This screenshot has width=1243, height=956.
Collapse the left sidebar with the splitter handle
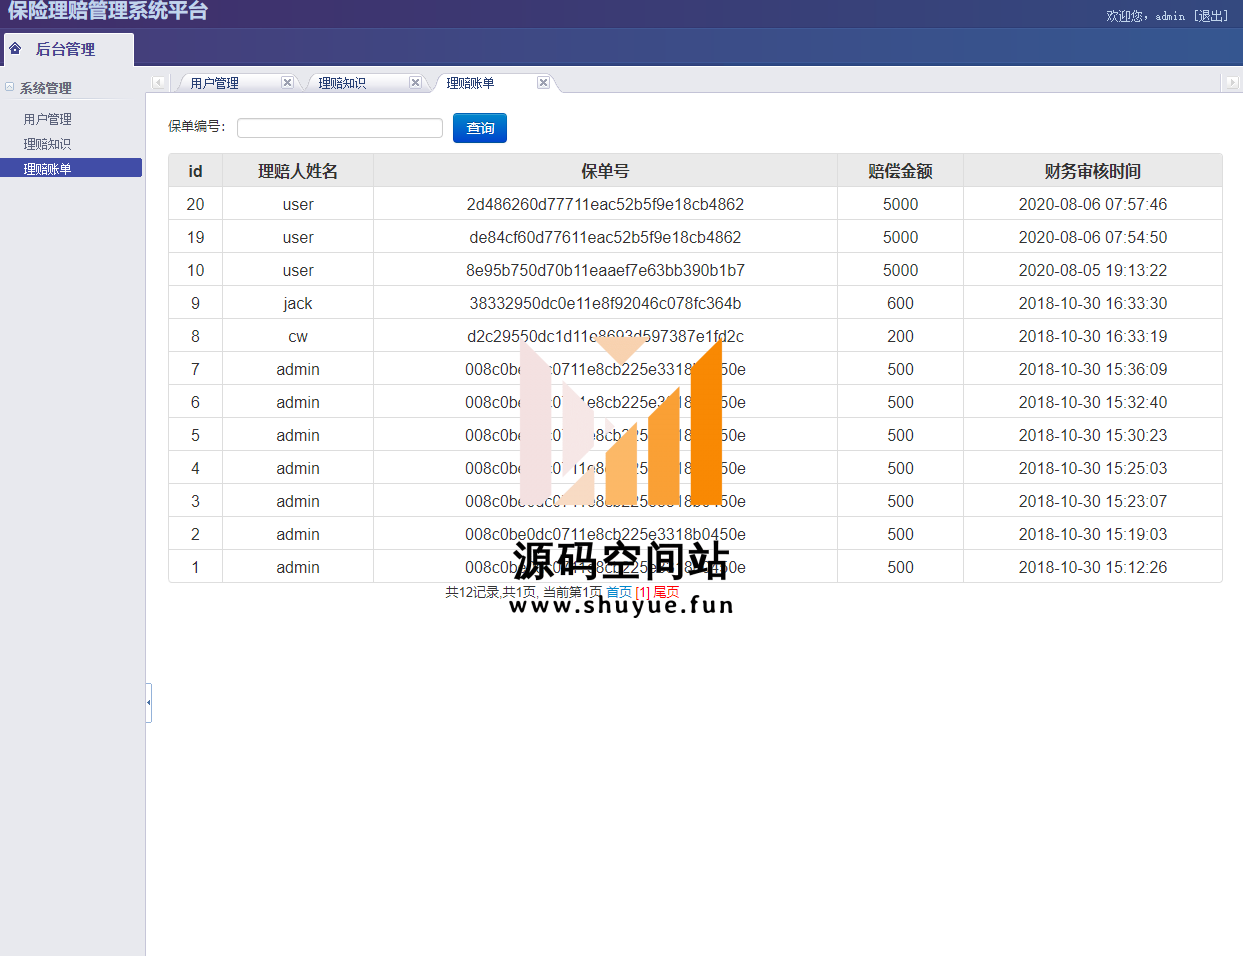coord(148,702)
